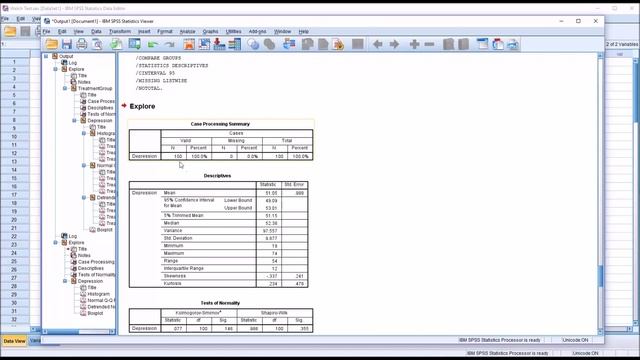Click the Skewness row label in the Descriptives table
Image resolution: width=640 pixels, height=360 pixels.
click(x=175, y=276)
